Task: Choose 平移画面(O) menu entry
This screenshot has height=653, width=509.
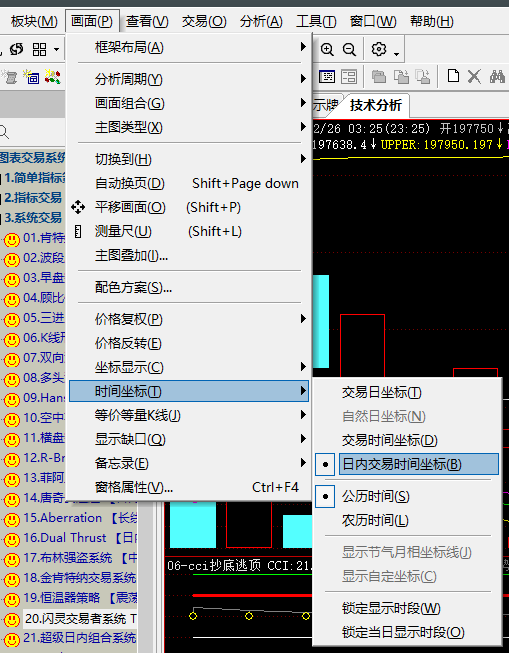Action: coord(189,207)
